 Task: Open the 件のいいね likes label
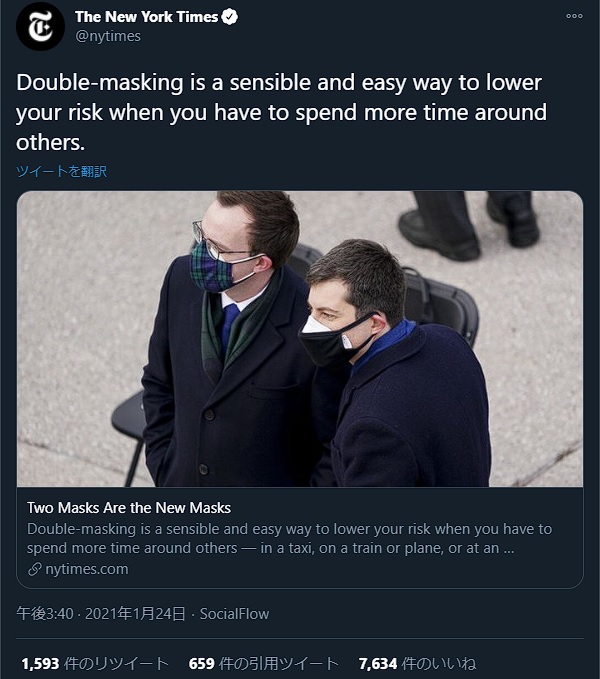[x=439, y=663]
